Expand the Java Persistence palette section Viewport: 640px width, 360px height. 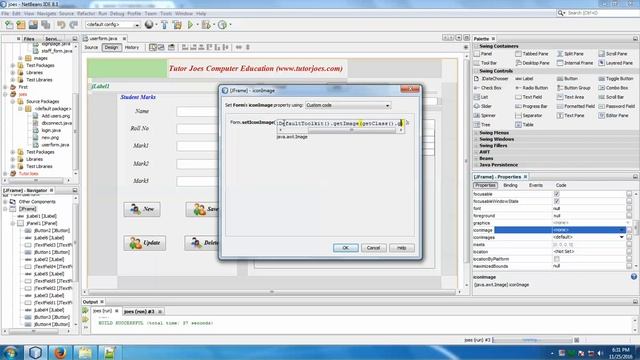coord(476,165)
